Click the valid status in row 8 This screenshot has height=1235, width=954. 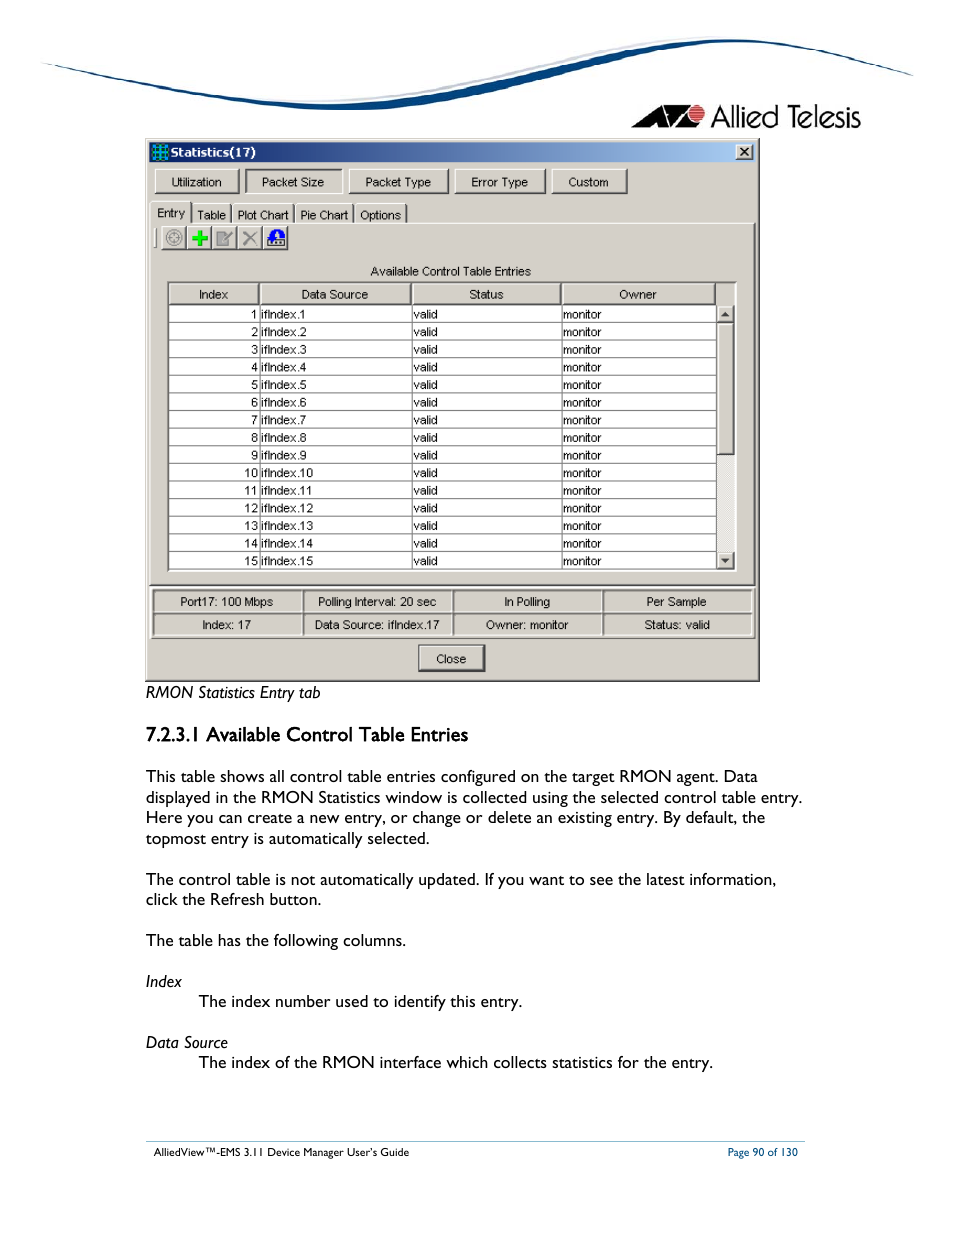(x=486, y=438)
